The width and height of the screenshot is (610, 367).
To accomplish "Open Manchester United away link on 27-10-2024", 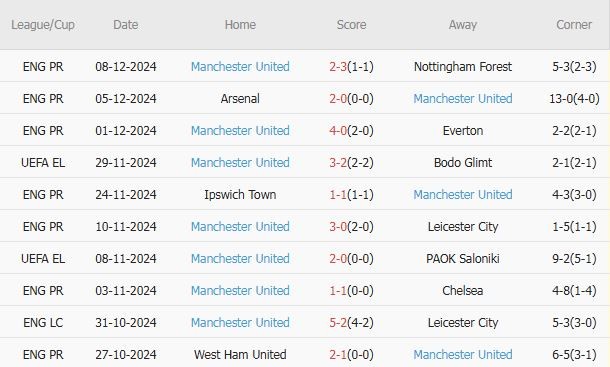I will click(x=463, y=354).
